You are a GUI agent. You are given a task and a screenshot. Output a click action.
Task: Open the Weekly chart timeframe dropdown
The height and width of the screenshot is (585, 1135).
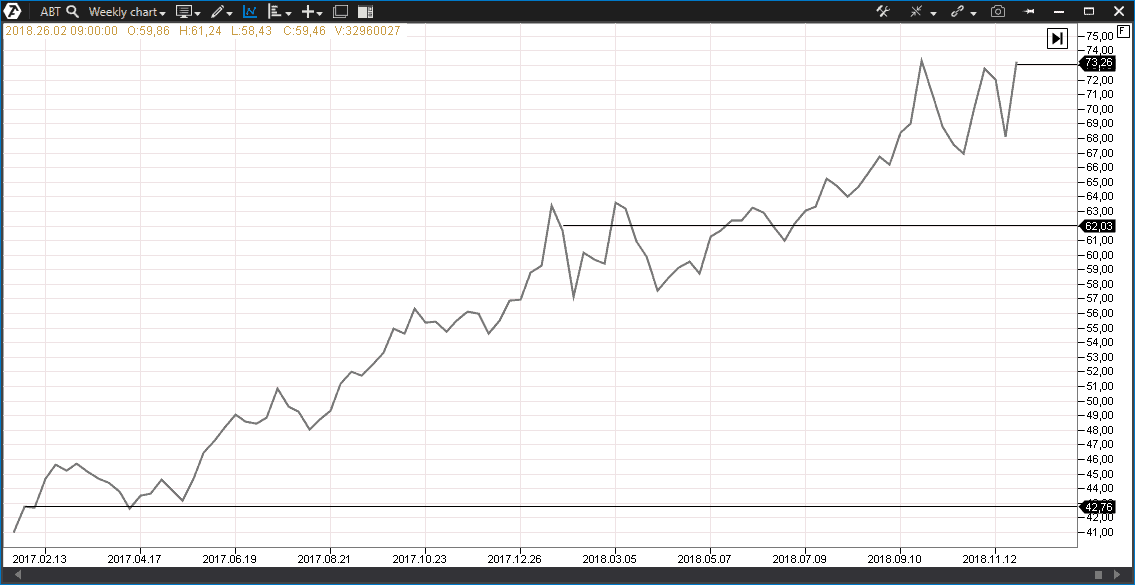[127, 12]
